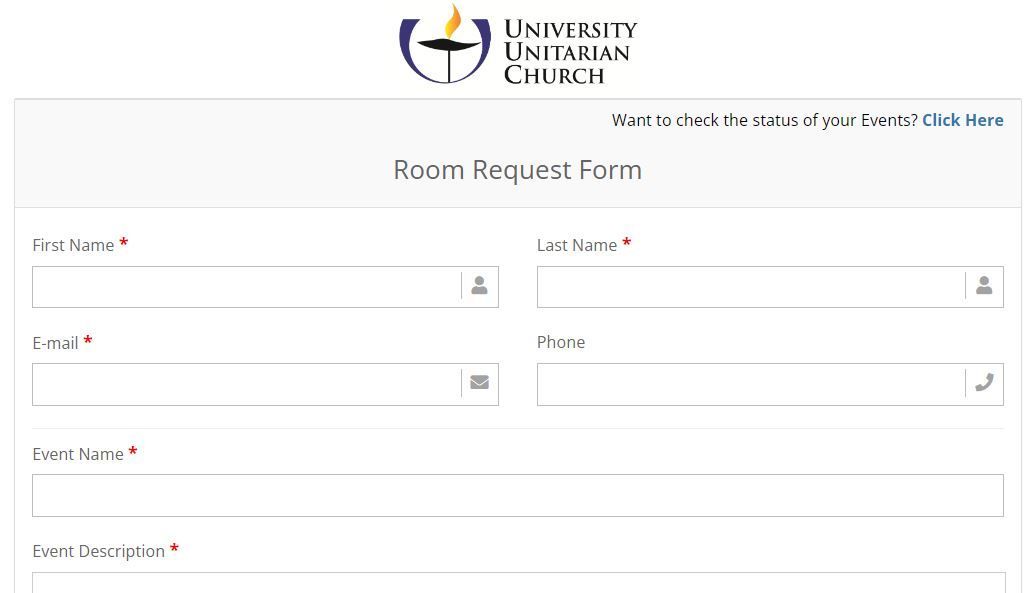The height and width of the screenshot is (593, 1035).
Task: Focus the First Name input field
Action: (247, 287)
